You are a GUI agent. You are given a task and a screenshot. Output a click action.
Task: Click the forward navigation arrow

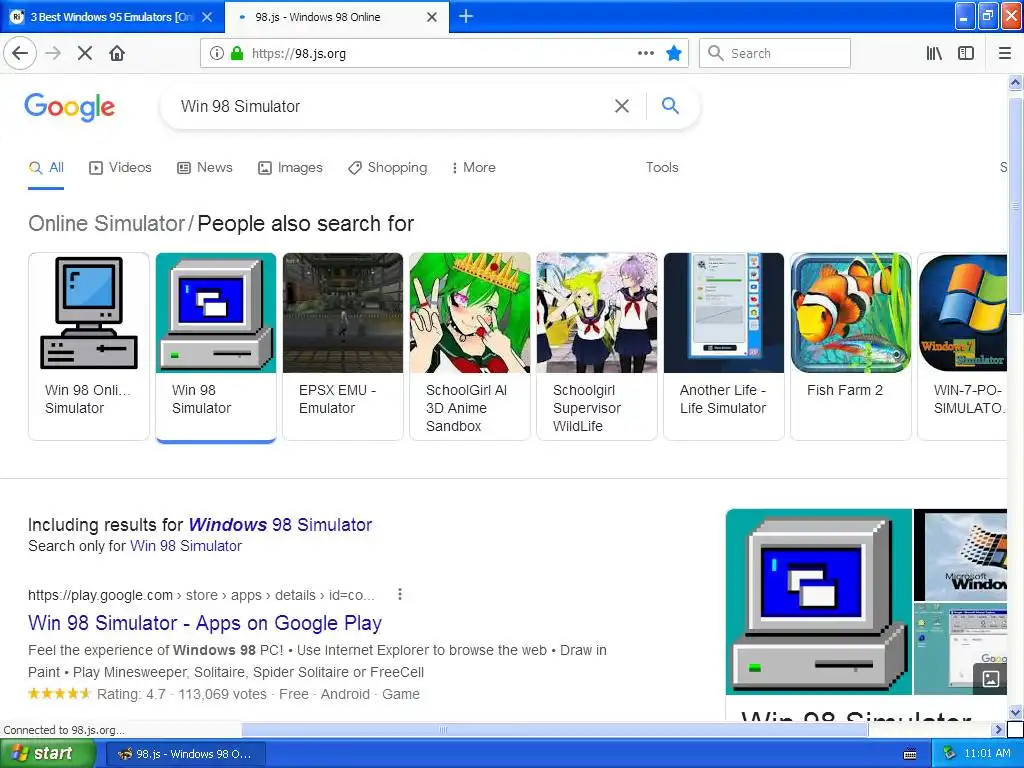click(x=53, y=54)
